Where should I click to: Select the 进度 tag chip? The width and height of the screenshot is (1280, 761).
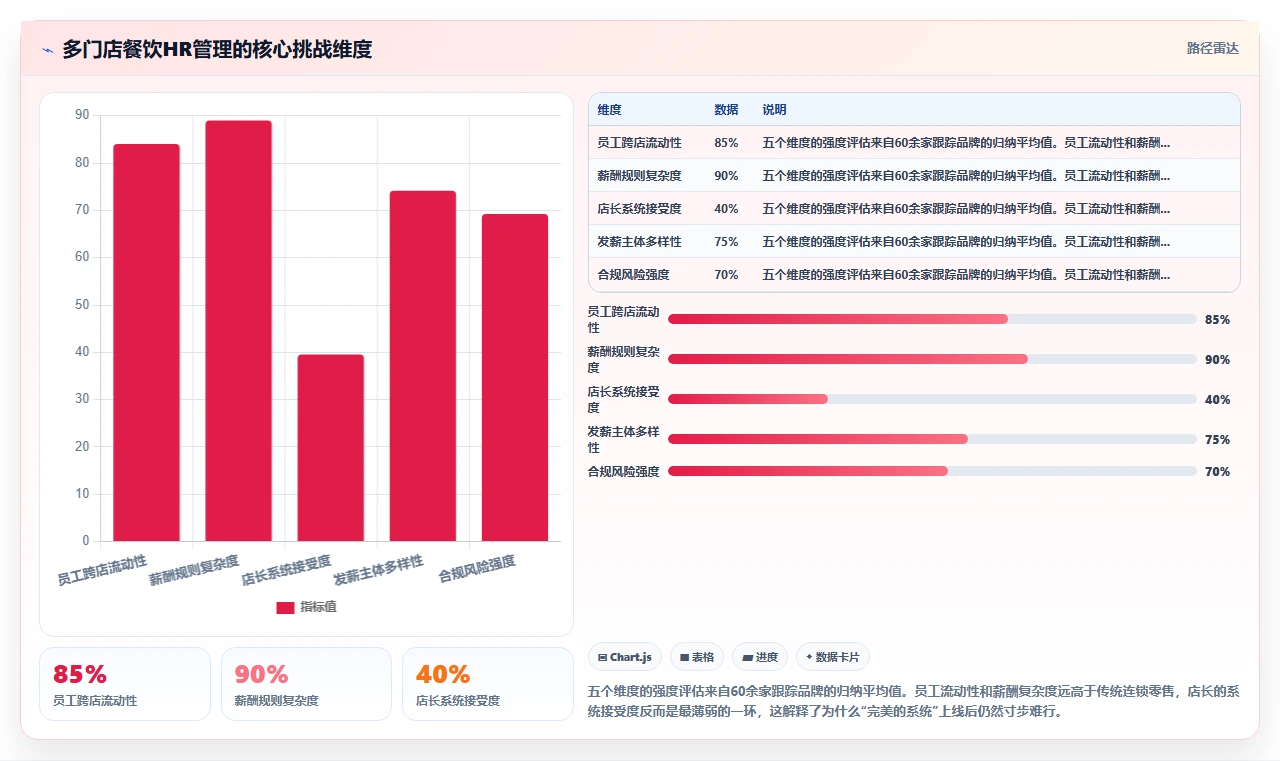(x=760, y=657)
